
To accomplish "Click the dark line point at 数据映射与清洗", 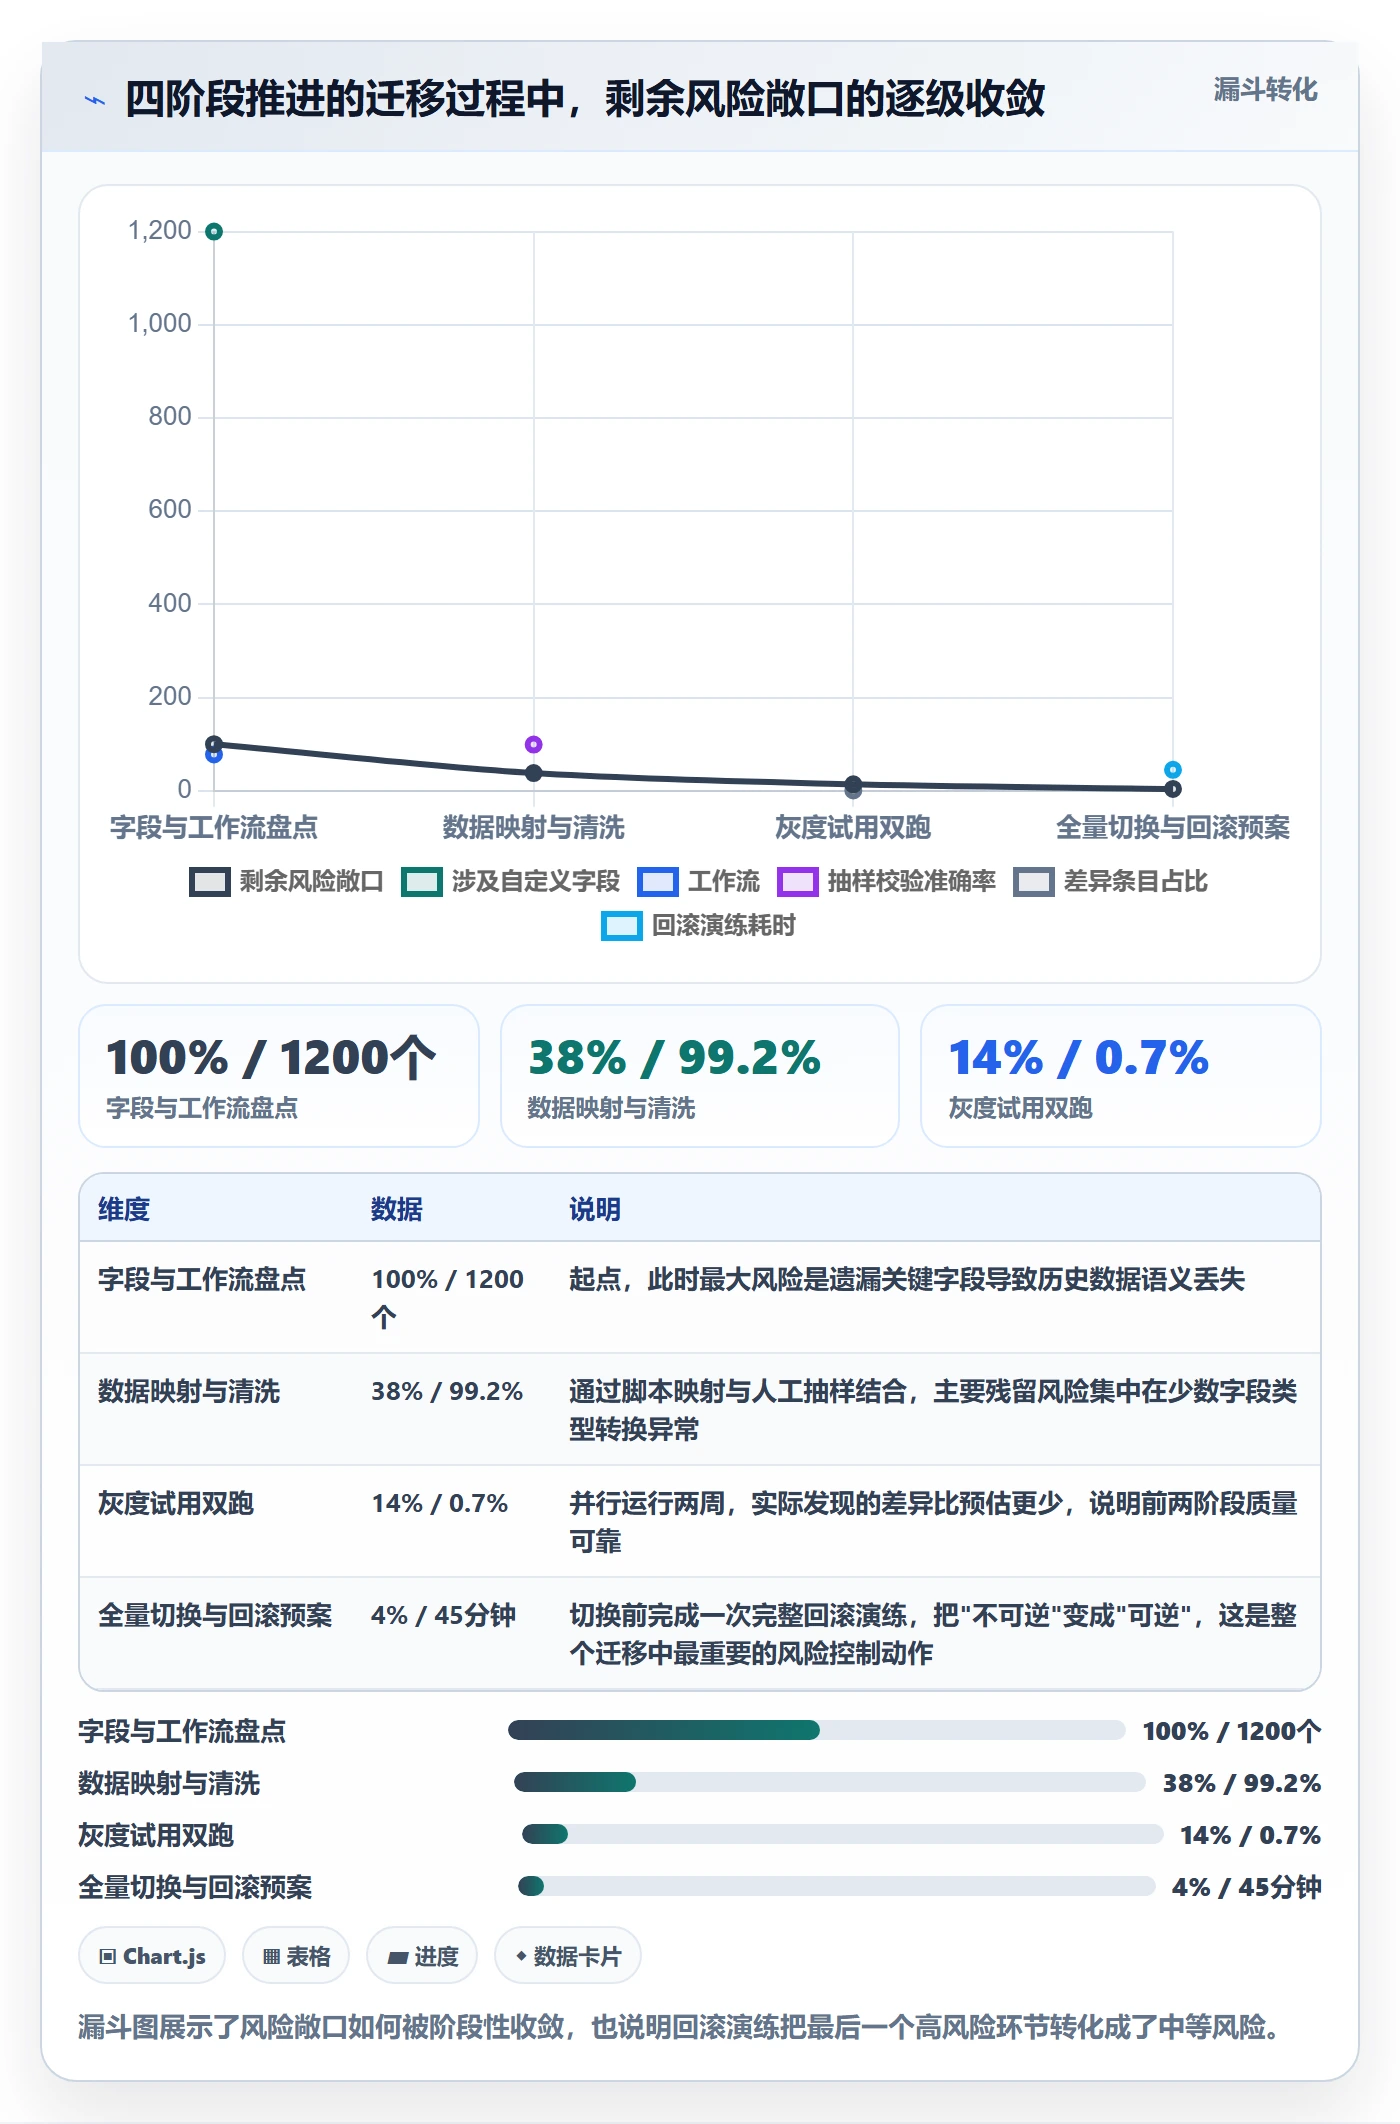I will pyautogui.click(x=533, y=773).
